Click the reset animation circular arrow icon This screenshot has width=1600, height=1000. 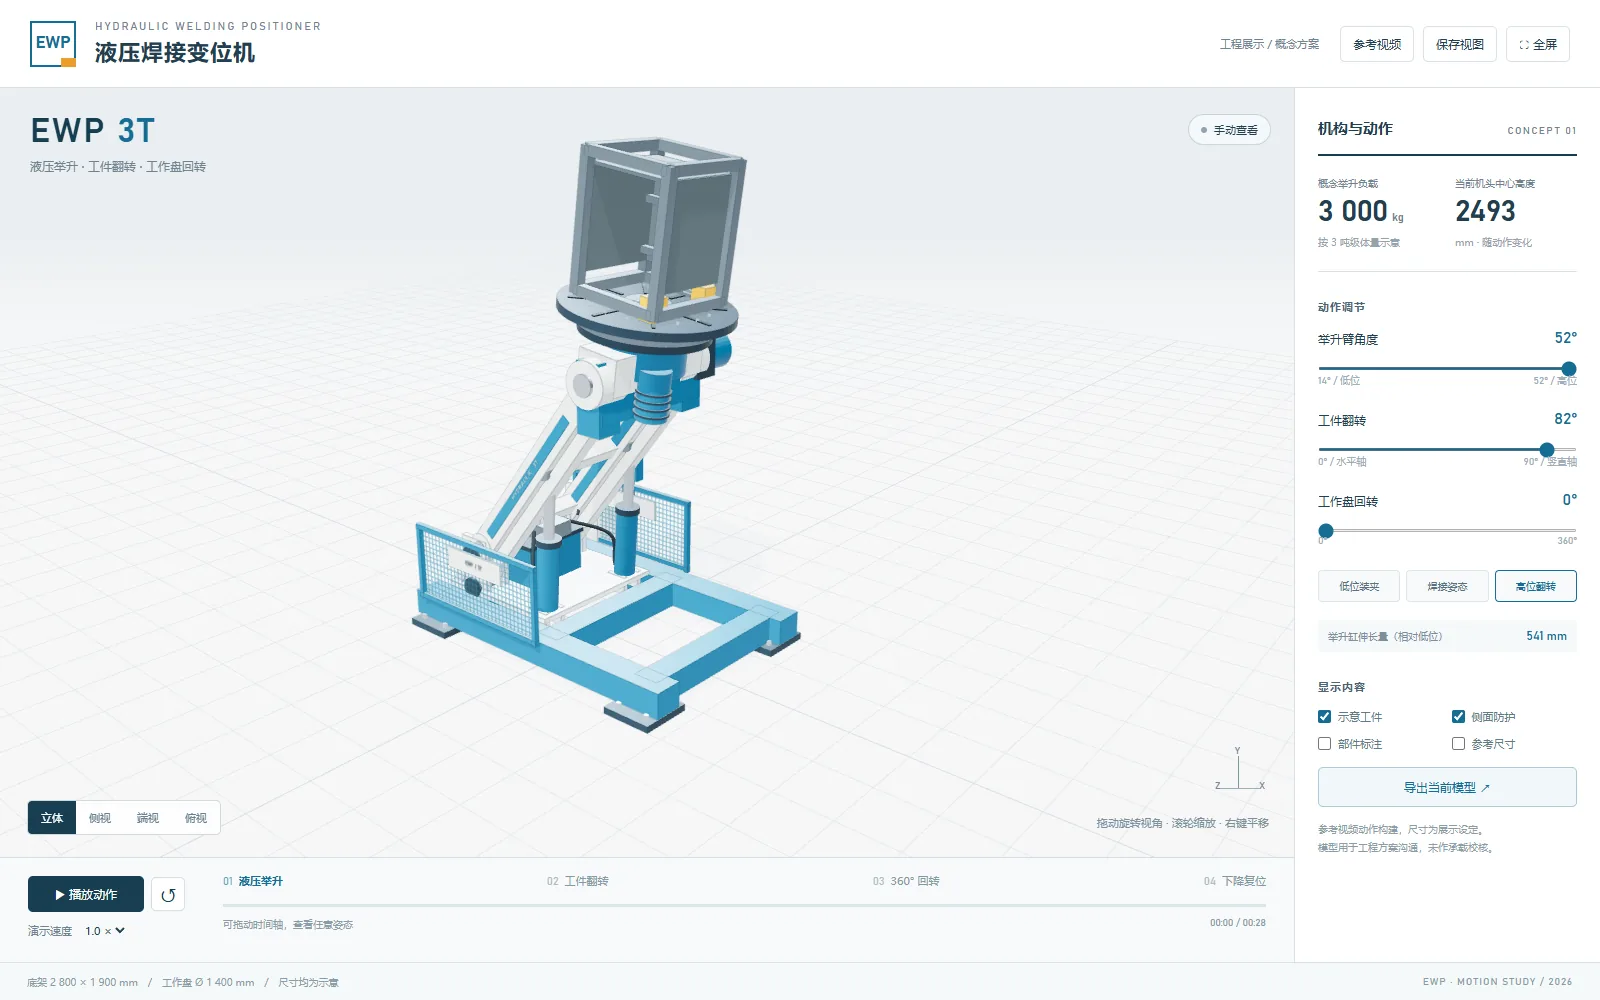168,895
